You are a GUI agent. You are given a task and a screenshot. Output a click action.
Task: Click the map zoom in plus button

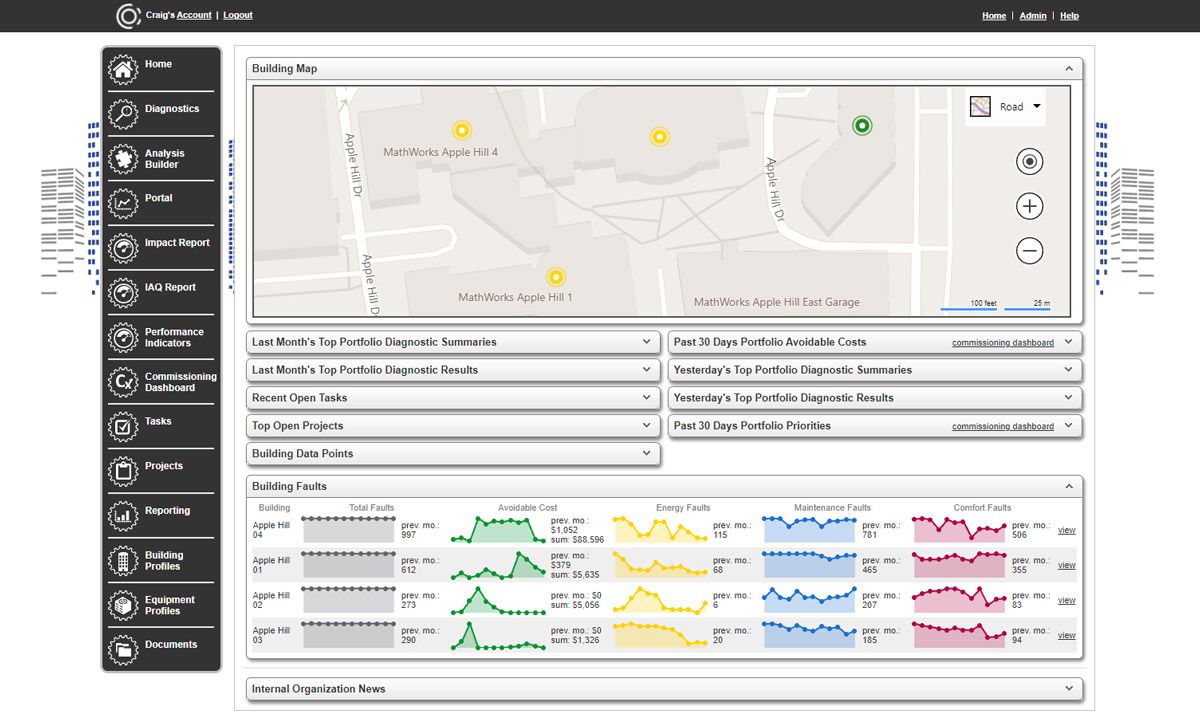(x=1029, y=207)
